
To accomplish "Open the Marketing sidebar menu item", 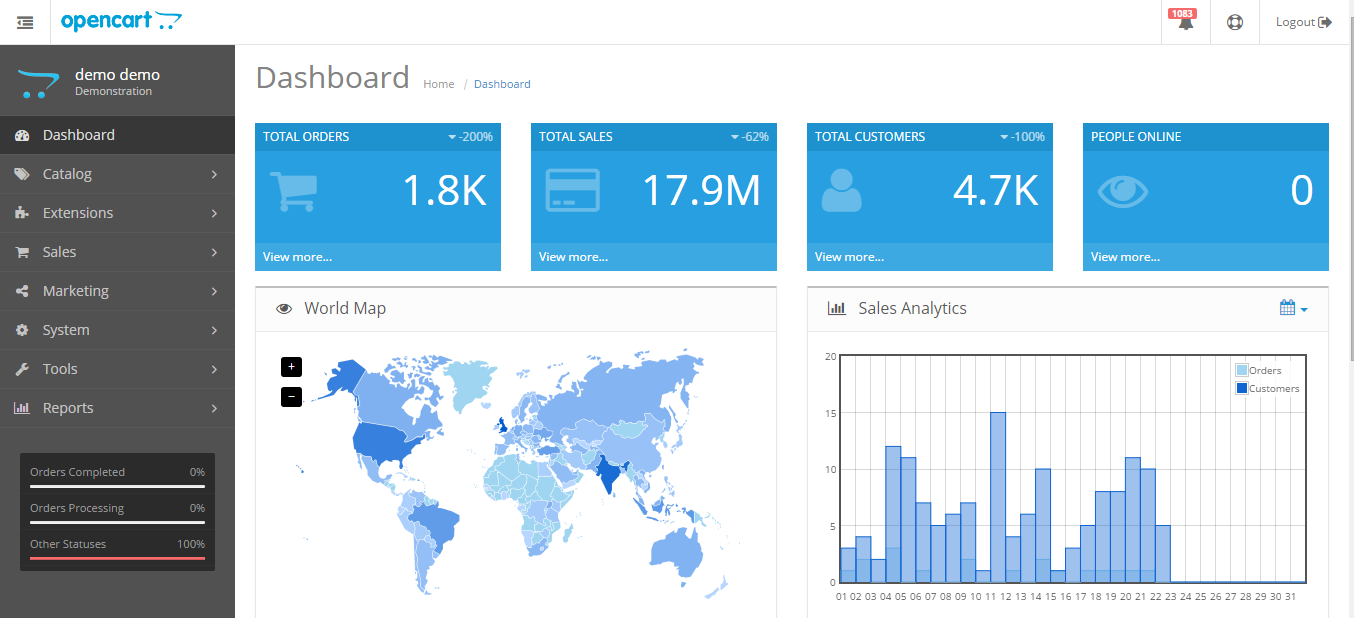I will [117, 291].
